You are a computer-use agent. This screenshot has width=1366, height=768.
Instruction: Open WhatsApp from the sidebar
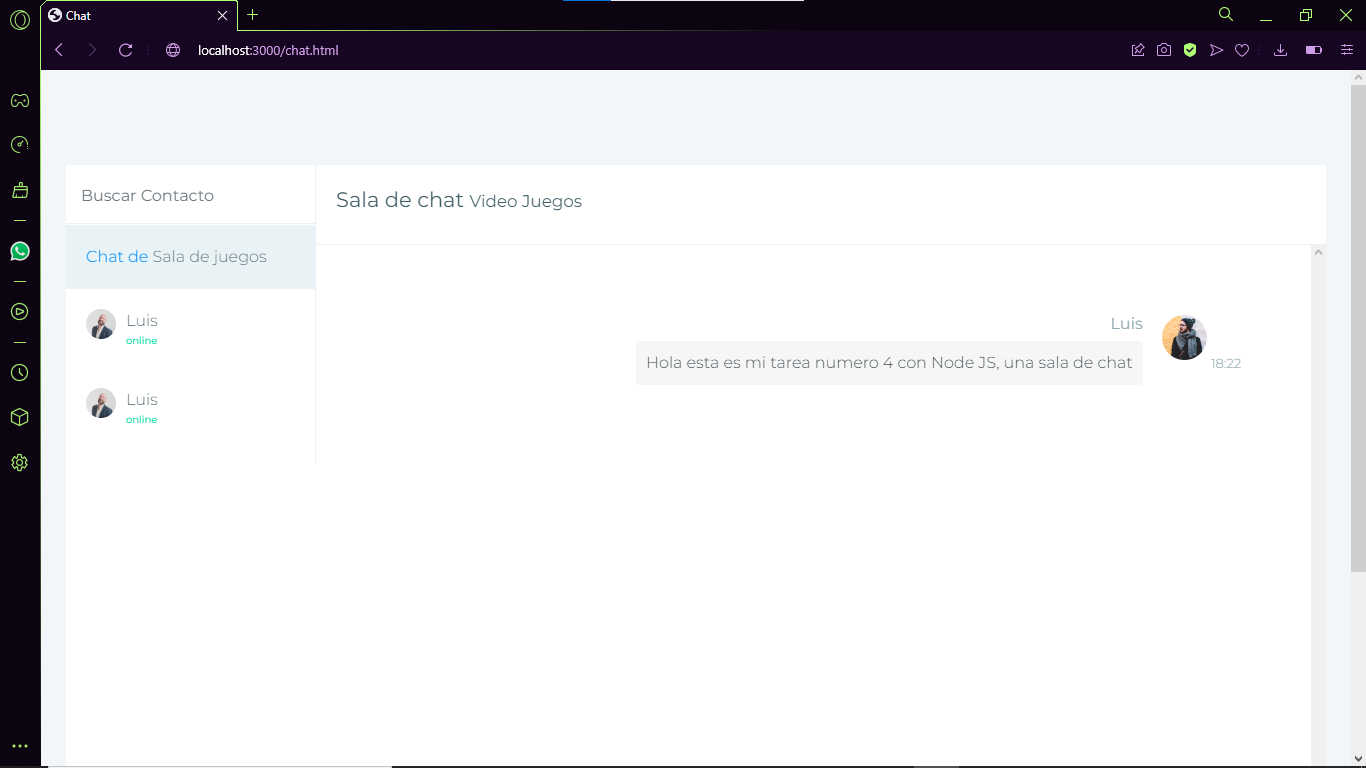coord(20,251)
